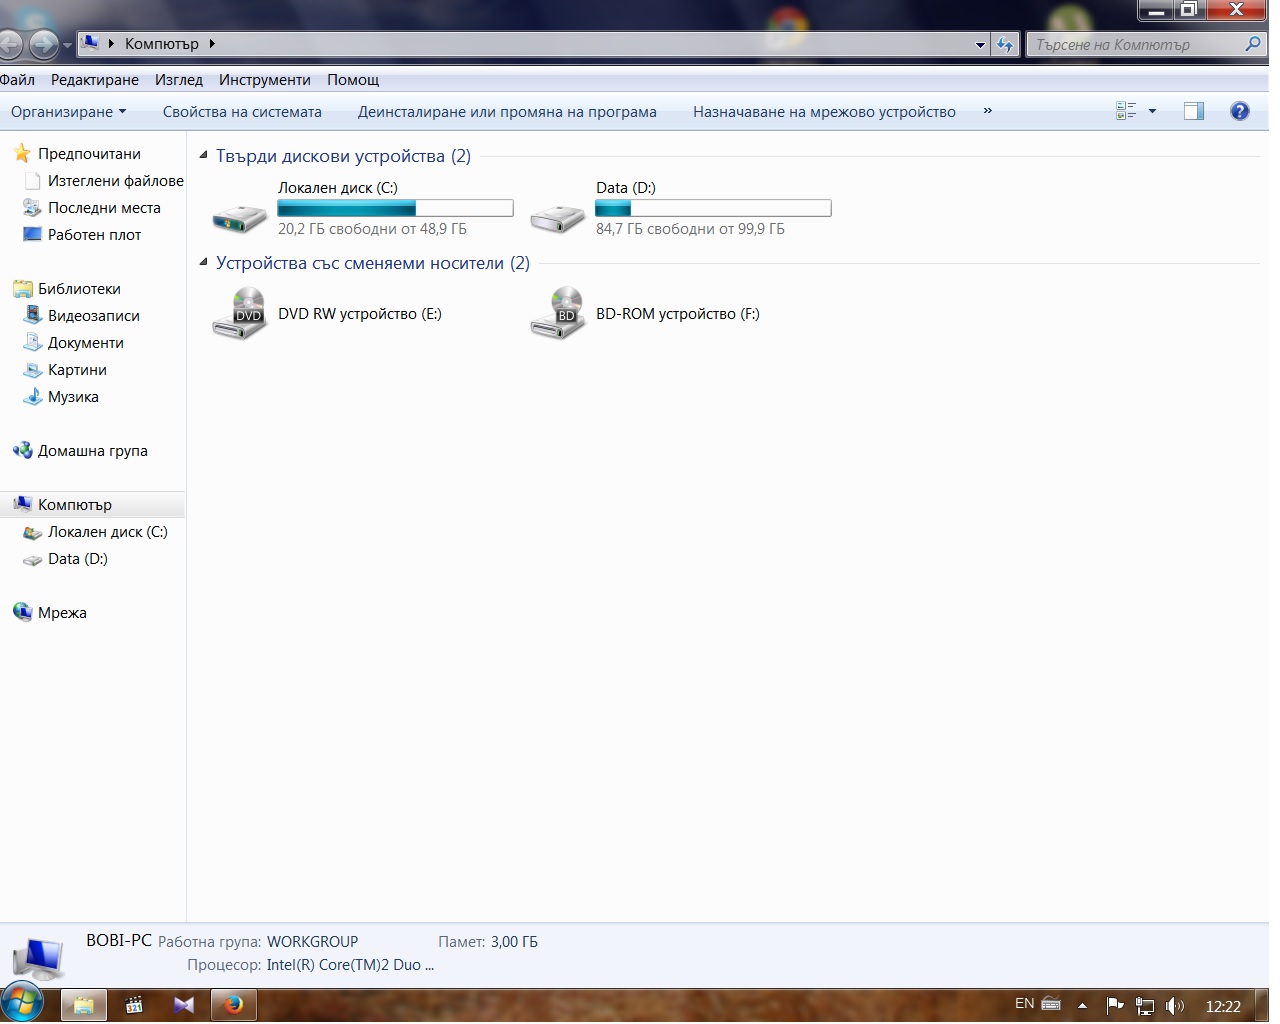
Task: Expand the address bar history dropdown
Action: [x=980, y=44]
